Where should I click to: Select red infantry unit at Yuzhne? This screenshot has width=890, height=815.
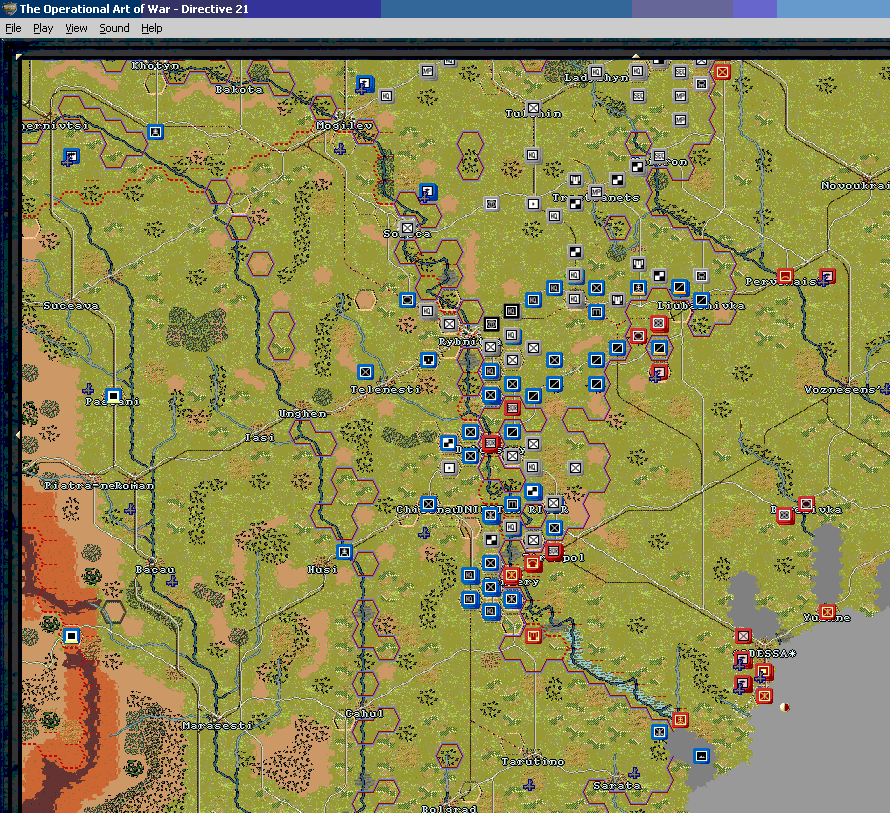pos(827,612)
